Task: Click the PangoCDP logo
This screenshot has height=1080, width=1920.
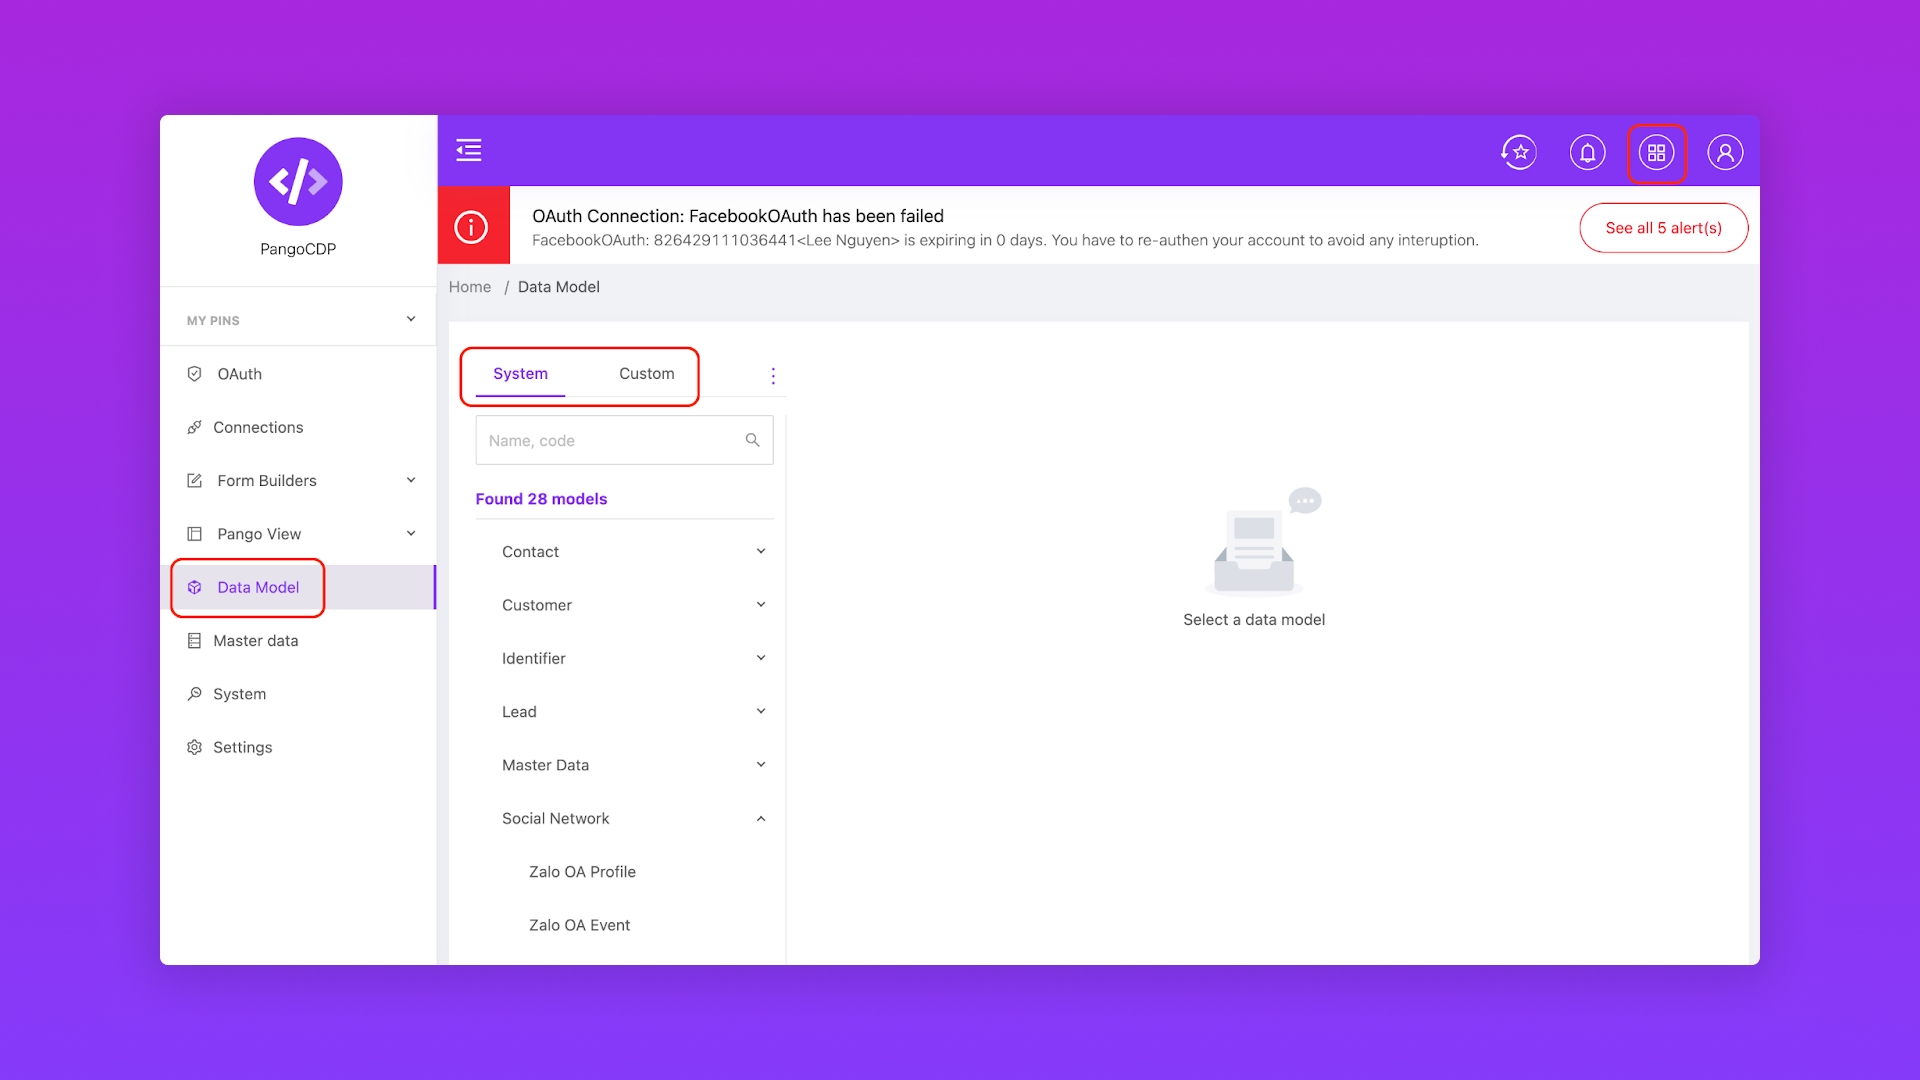Action: point(298,182)
